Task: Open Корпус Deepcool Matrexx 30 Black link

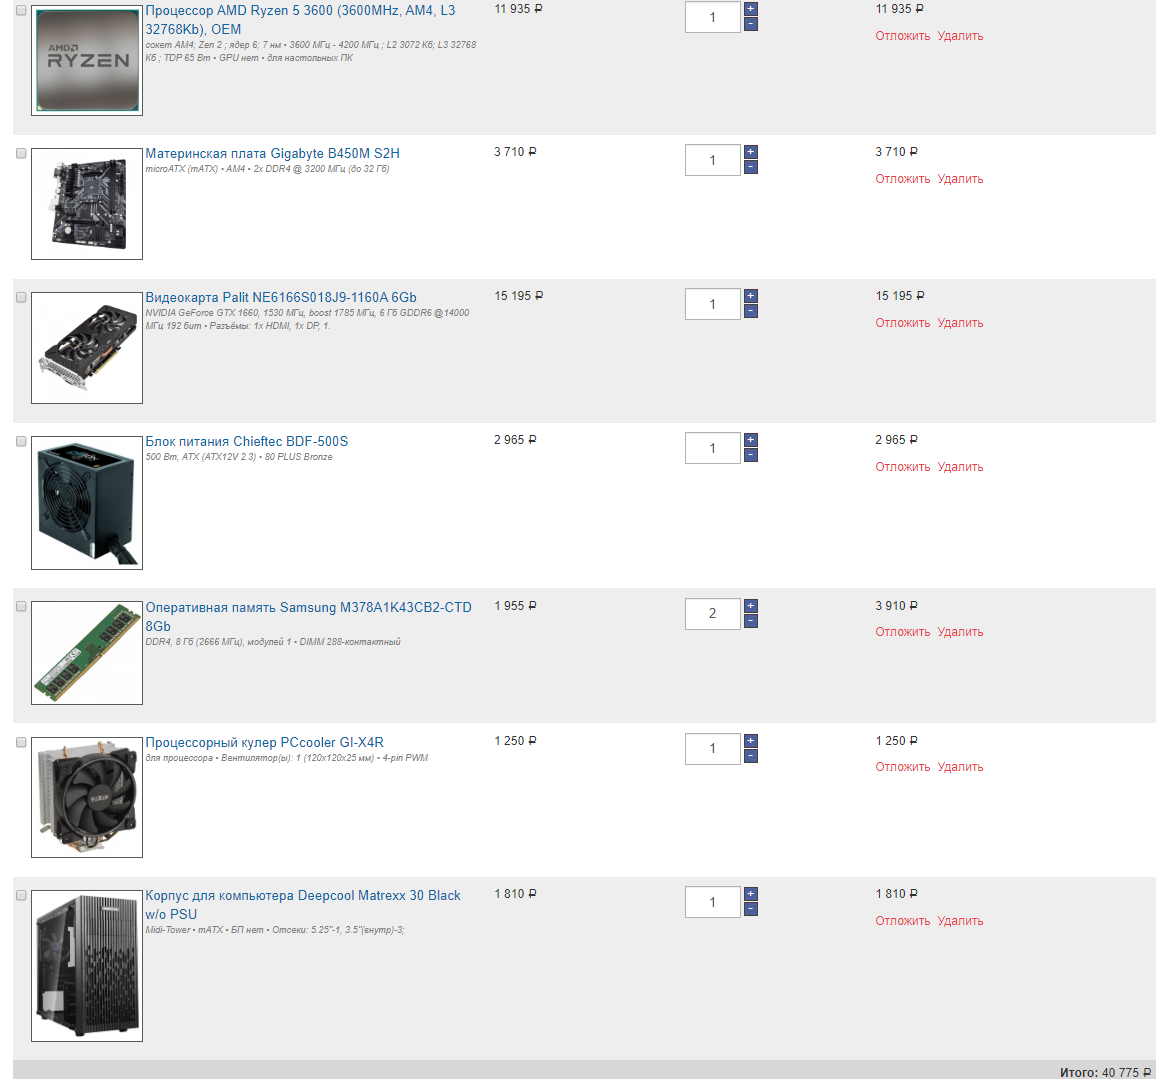Action: coord(302,904)
